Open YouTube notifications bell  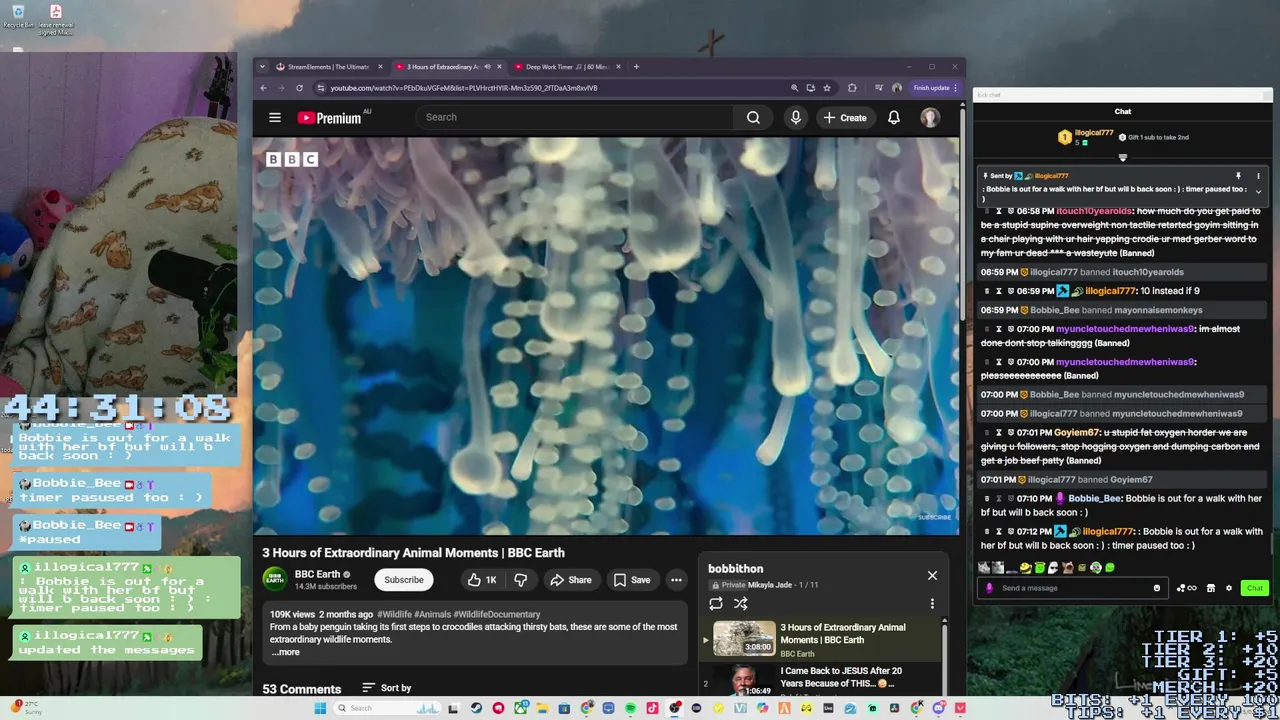(x=894, y=117)
